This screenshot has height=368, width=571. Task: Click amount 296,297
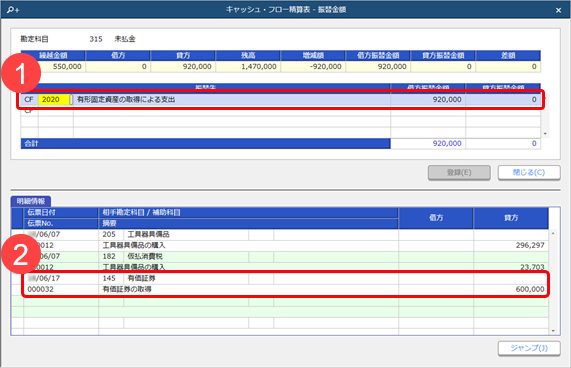530,245
